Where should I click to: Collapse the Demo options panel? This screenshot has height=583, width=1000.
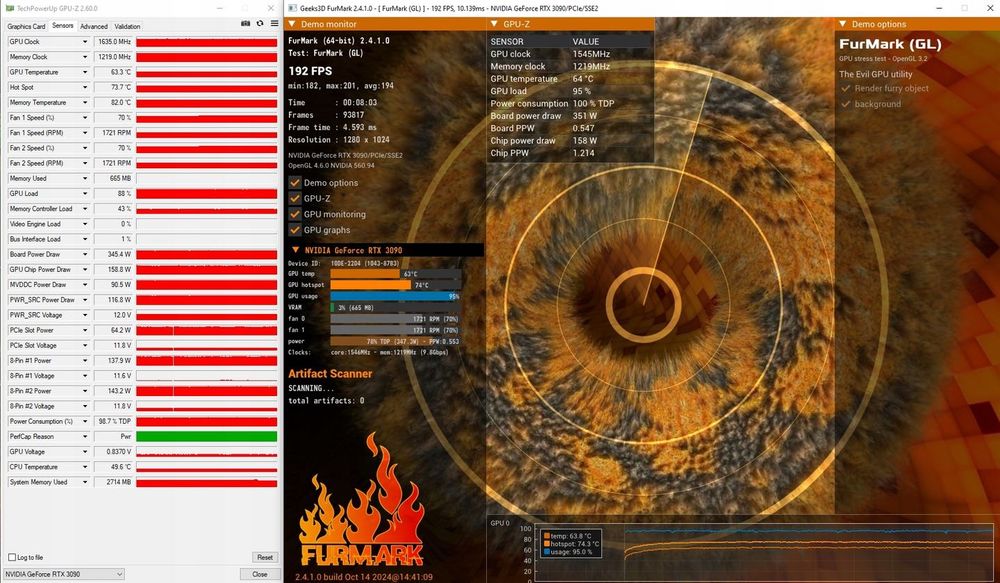point(842,24)
